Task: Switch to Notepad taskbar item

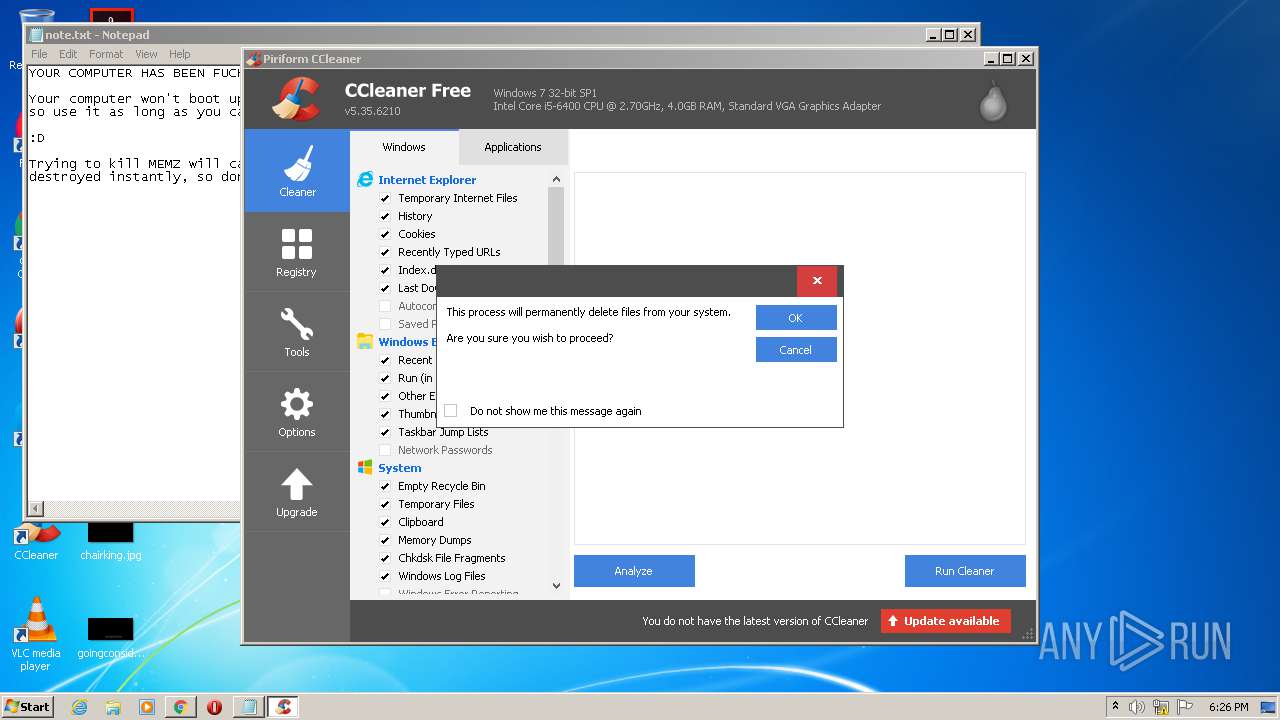Action: click(x=248, y=707)
